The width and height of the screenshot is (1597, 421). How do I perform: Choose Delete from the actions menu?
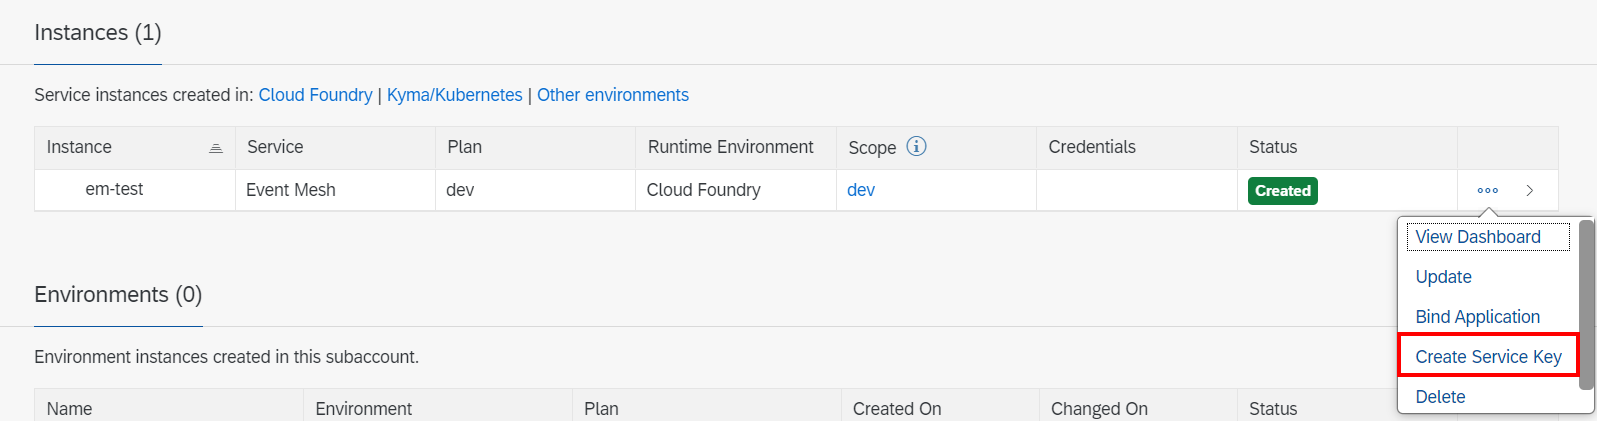tap(1440, 397)
